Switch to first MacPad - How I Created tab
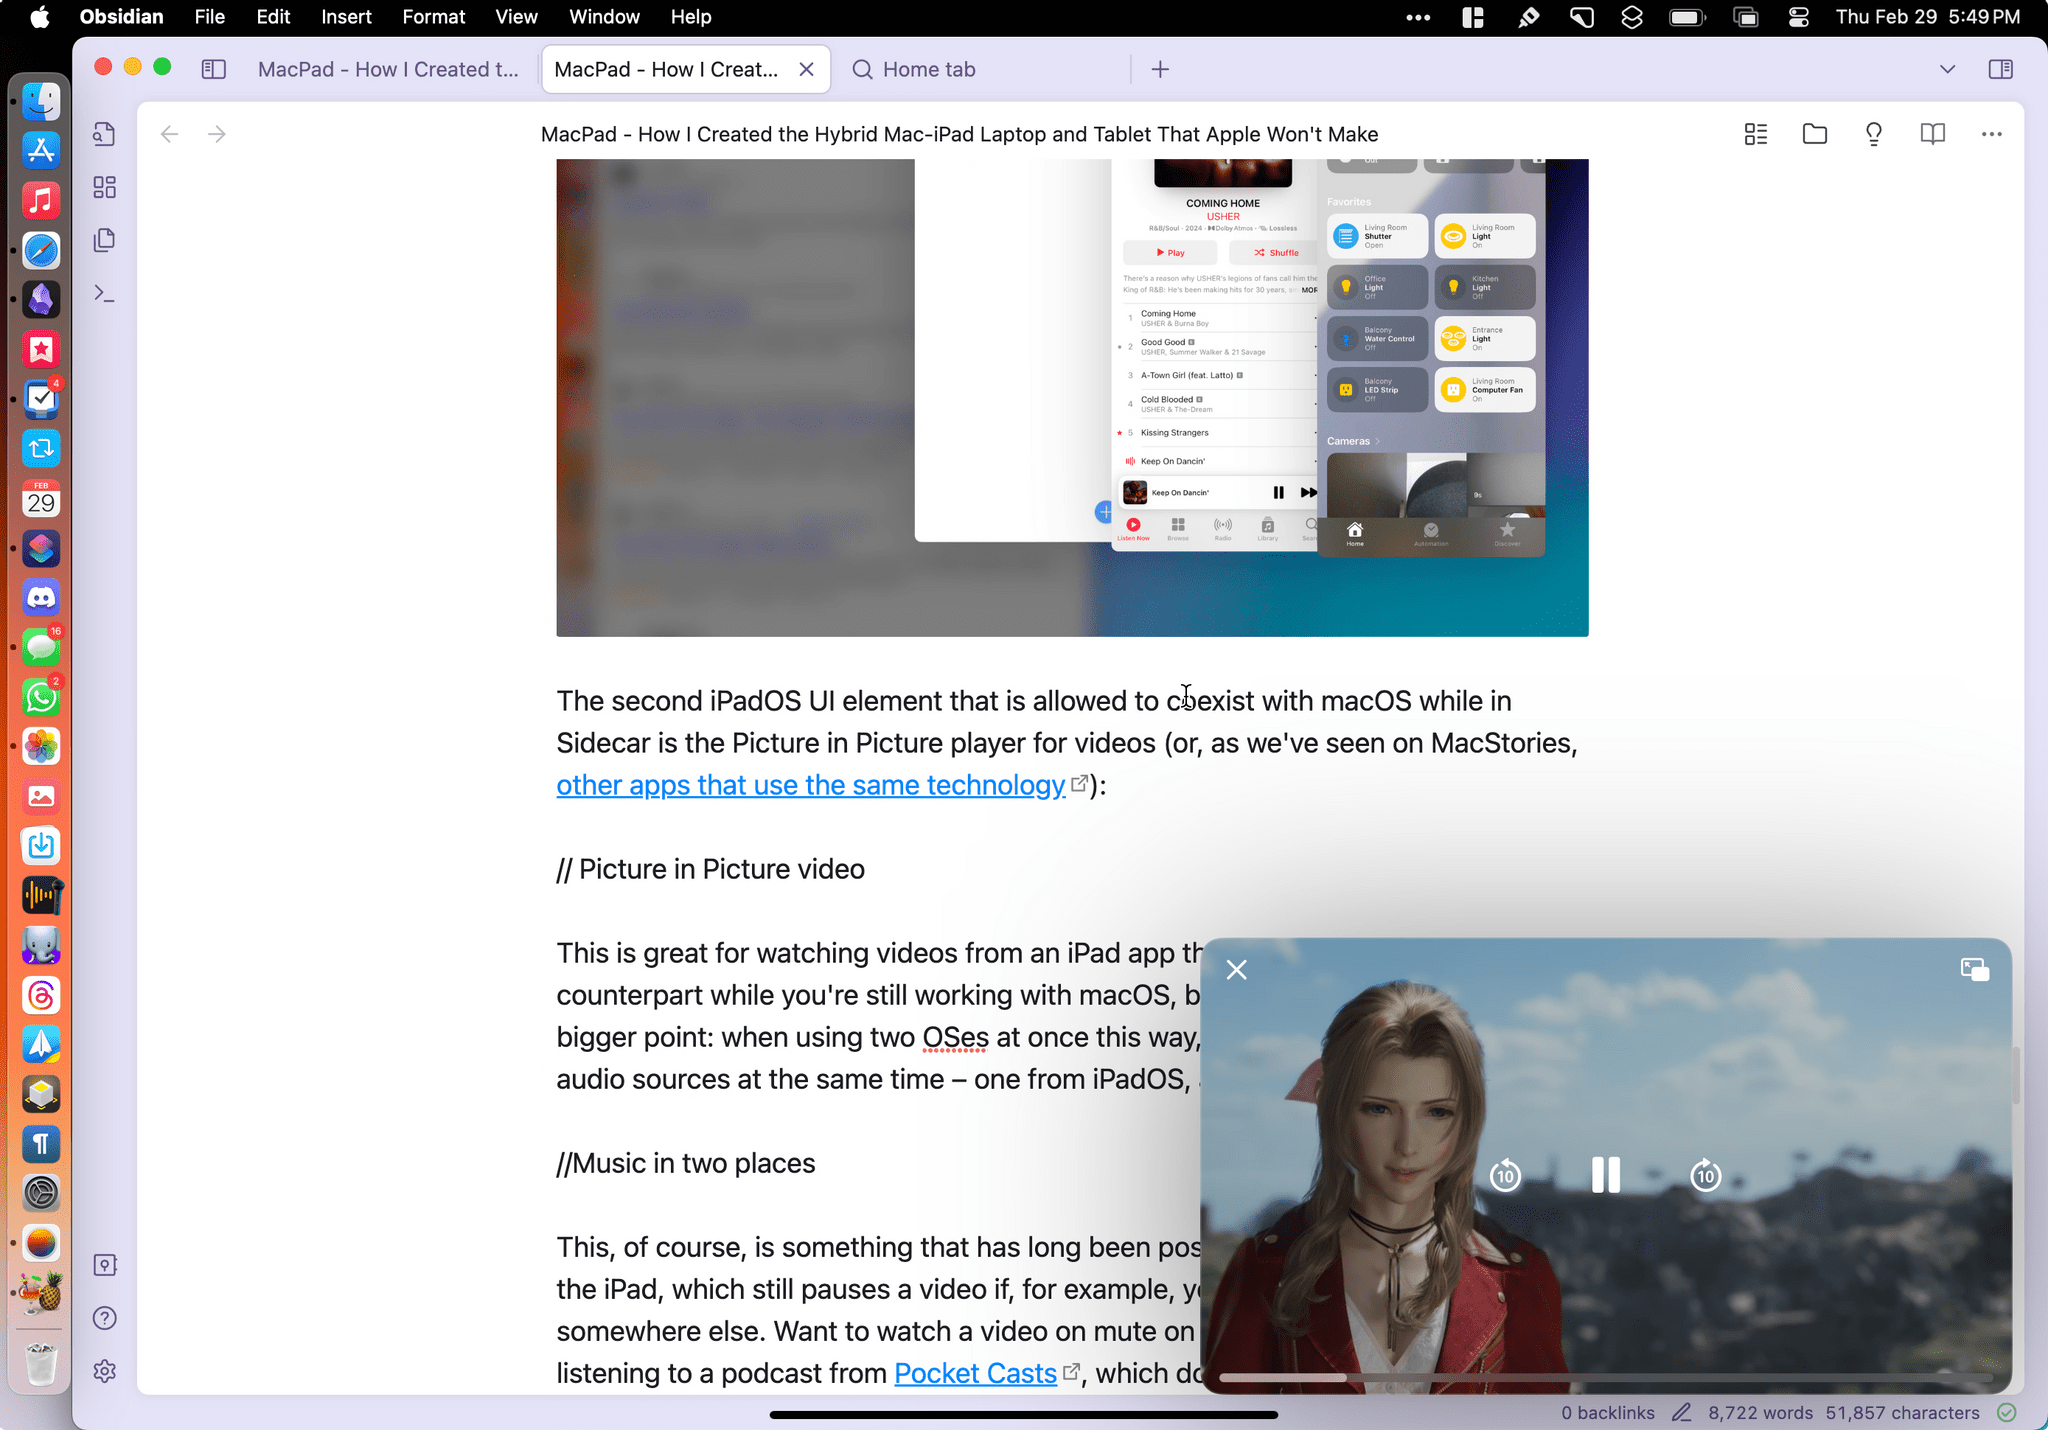This screenshot has width=2048, height=1430. [x=388, y=69]
